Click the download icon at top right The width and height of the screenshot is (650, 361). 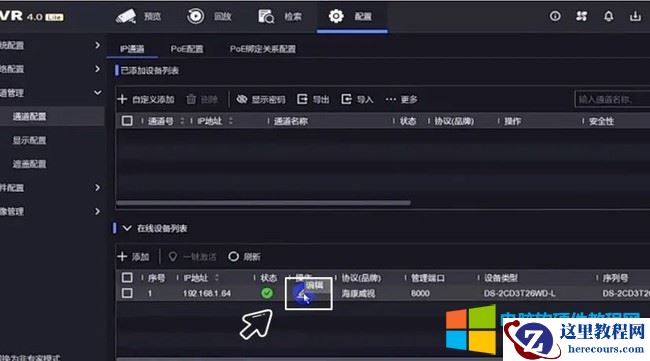click(x=635, y=16)
